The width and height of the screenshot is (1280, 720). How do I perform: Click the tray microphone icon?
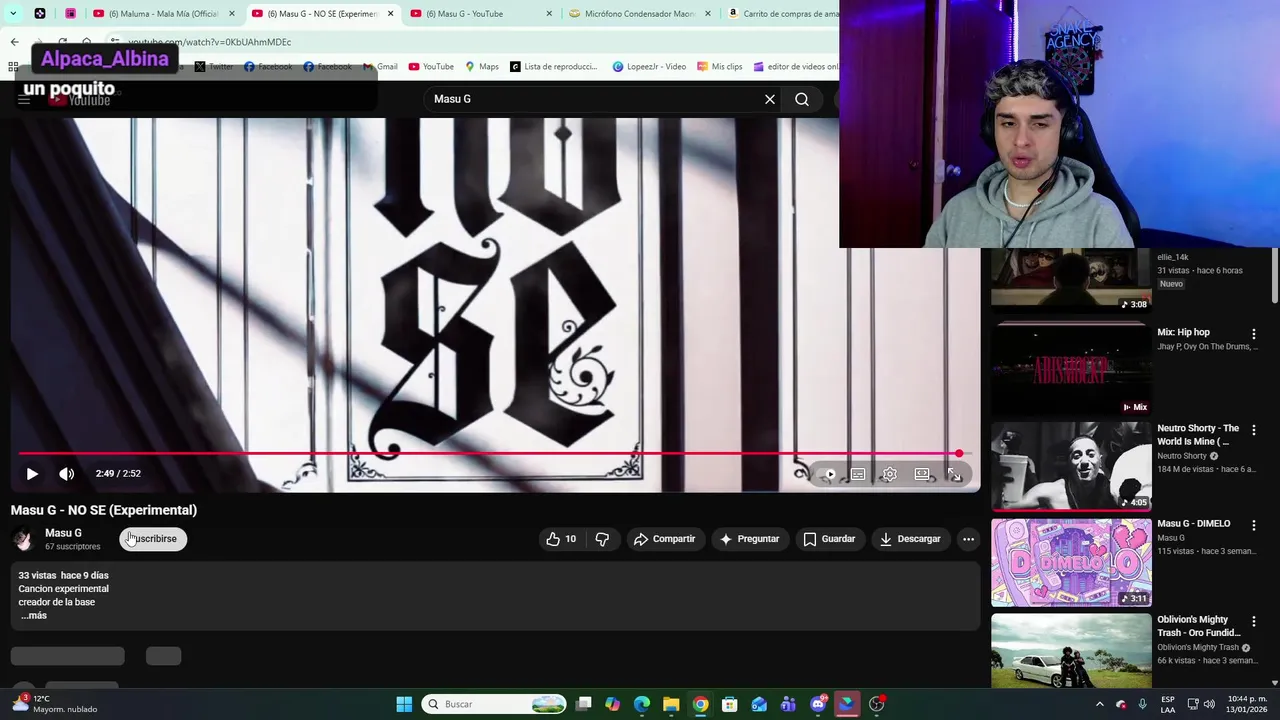coord(1143,704)
